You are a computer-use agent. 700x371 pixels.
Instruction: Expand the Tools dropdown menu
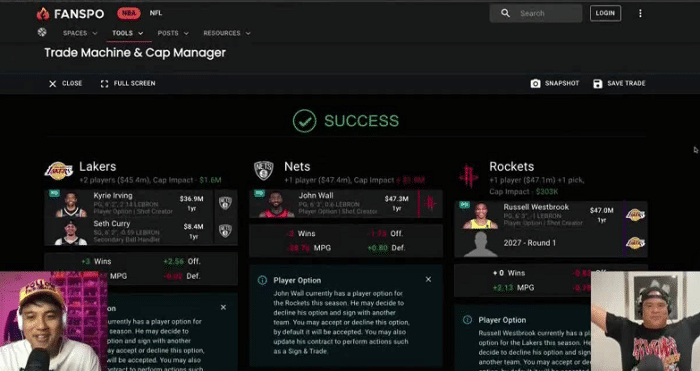[128, 33]
